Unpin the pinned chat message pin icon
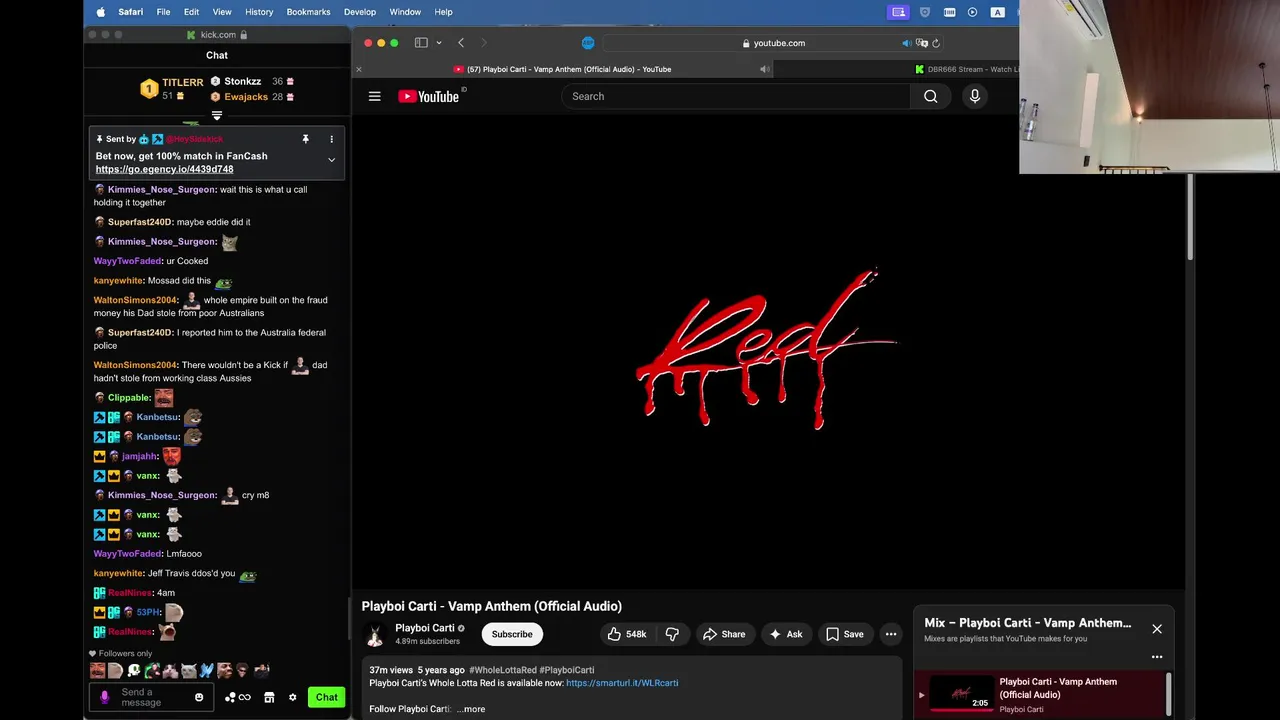The image size is (1280, 720). pos(305,139)
